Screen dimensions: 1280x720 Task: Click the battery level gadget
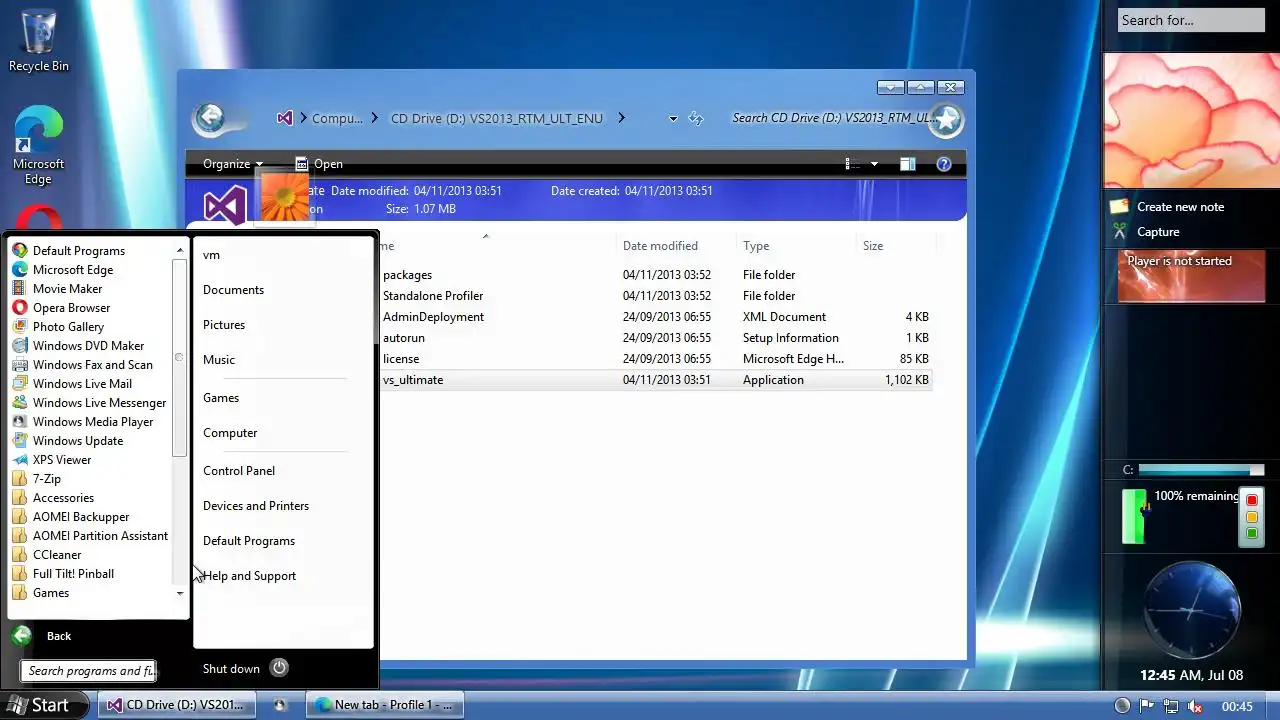pyautogui.click(x=1134, y=516)
